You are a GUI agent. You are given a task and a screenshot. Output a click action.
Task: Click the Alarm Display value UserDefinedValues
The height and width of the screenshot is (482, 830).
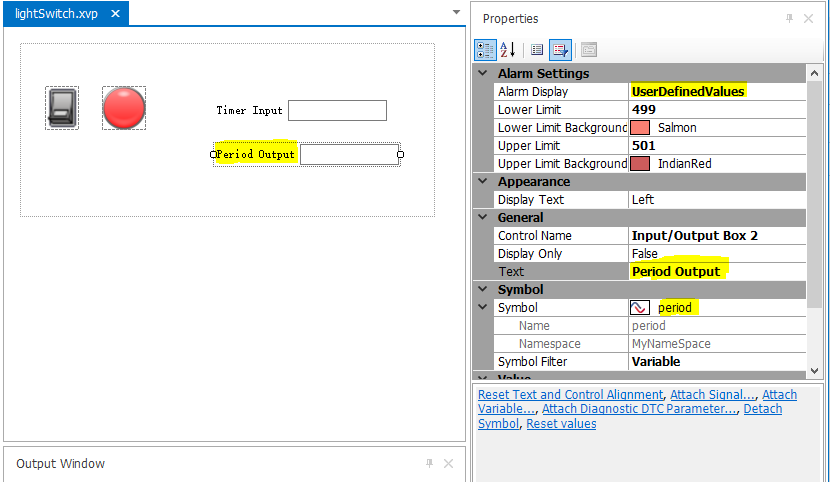click(x=688, y=92)
